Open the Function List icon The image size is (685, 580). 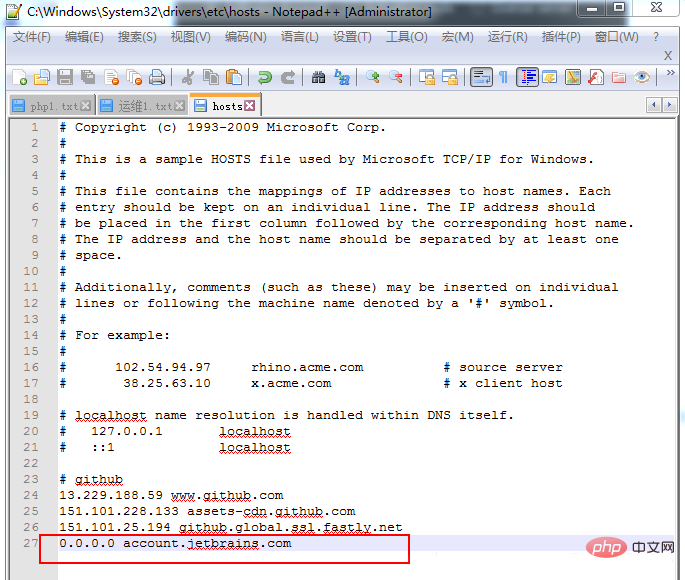(x=596, y=77)
